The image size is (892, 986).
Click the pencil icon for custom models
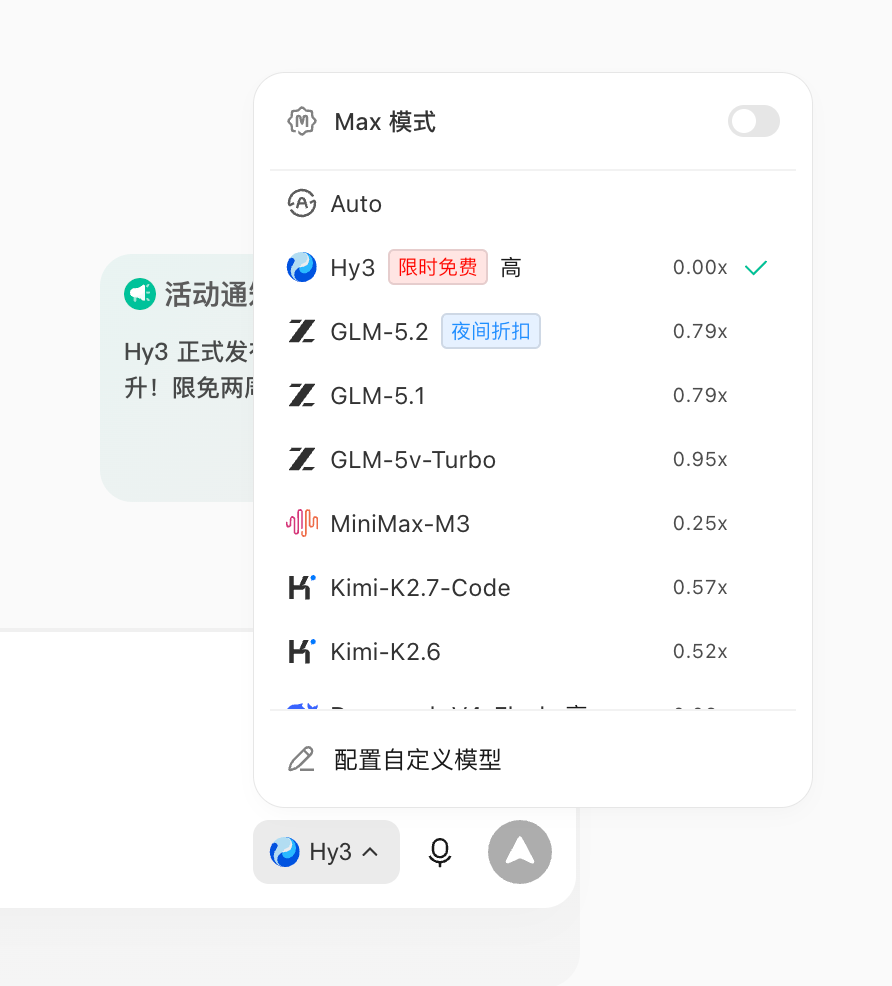point(302,760)
